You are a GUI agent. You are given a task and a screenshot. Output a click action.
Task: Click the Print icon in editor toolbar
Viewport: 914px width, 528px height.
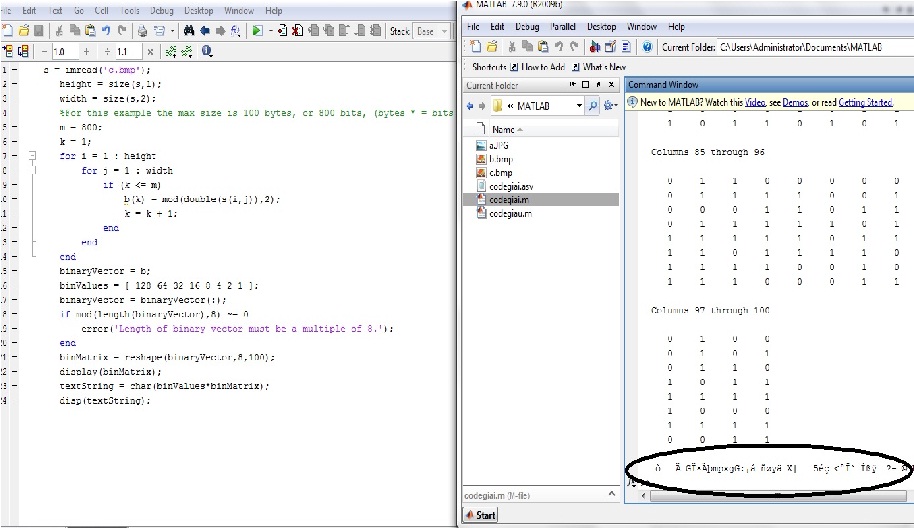[x=144, y=31]
